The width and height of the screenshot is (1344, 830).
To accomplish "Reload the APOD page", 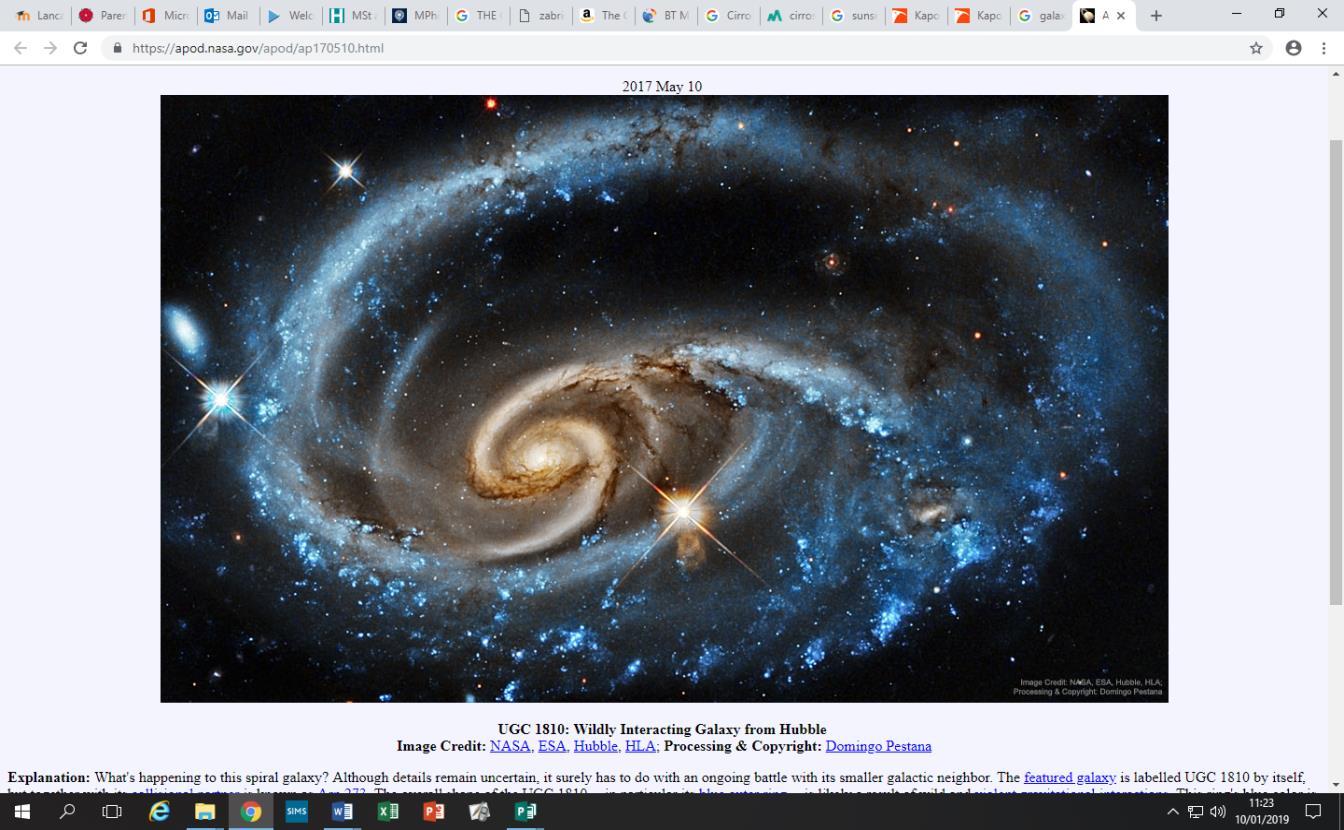I will (80, 48).
